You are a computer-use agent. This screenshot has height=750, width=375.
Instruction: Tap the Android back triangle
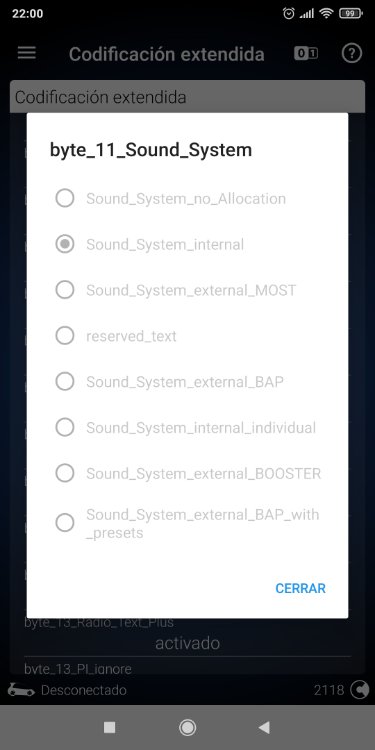pyautogui.click(x=264, y=728)
